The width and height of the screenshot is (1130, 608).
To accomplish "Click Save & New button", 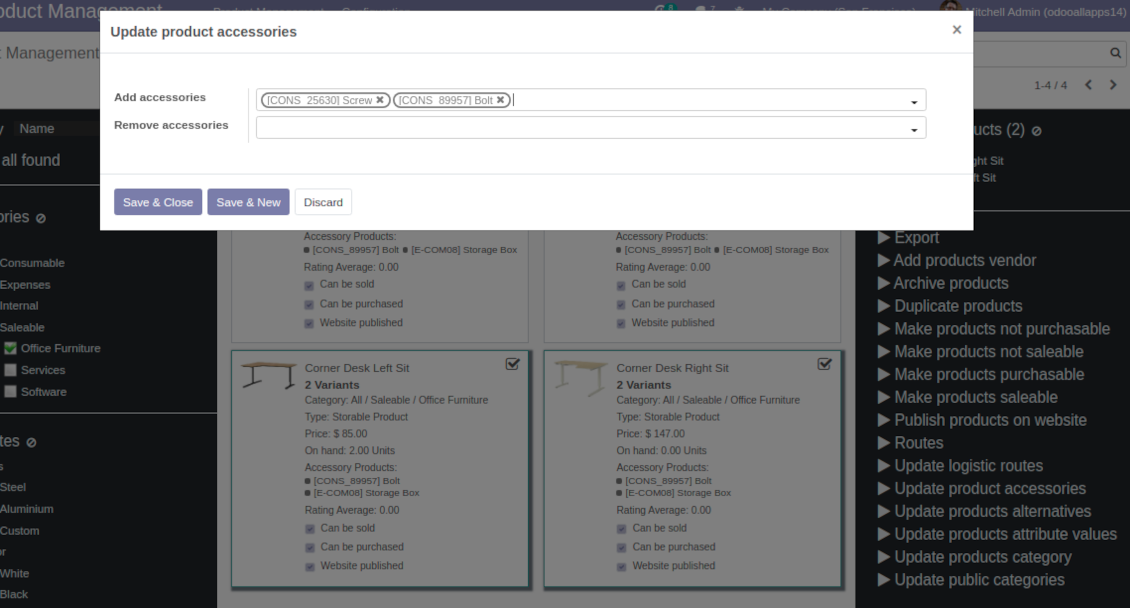I will [249, 202].
